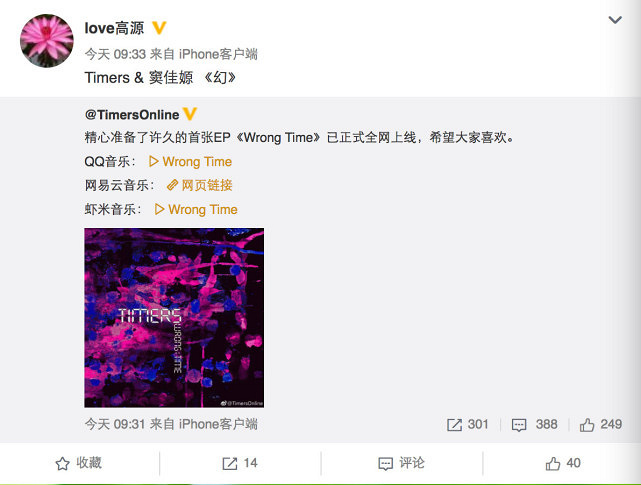Open the 评论 comment section
The height and width of the screenshot is (485, 641).
(401, 463)
